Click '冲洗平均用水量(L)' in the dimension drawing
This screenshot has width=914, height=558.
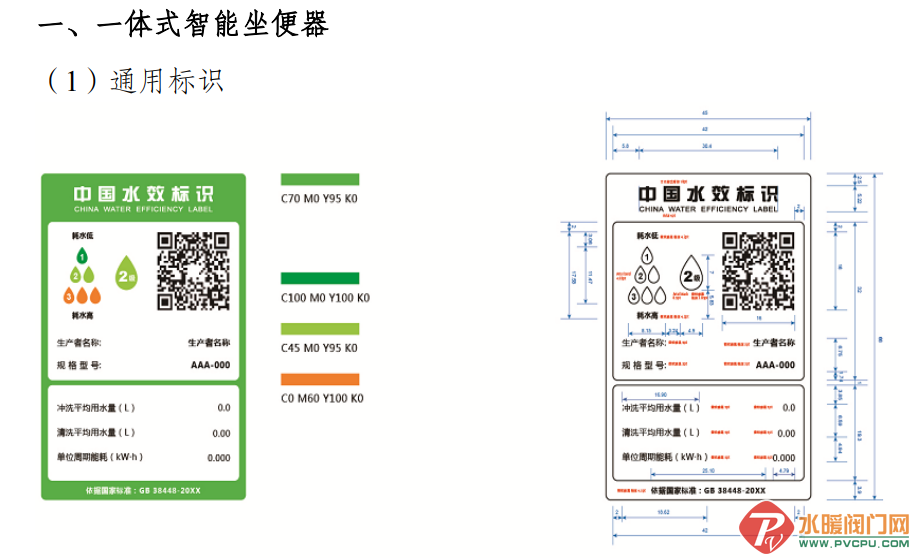(661, 408)
